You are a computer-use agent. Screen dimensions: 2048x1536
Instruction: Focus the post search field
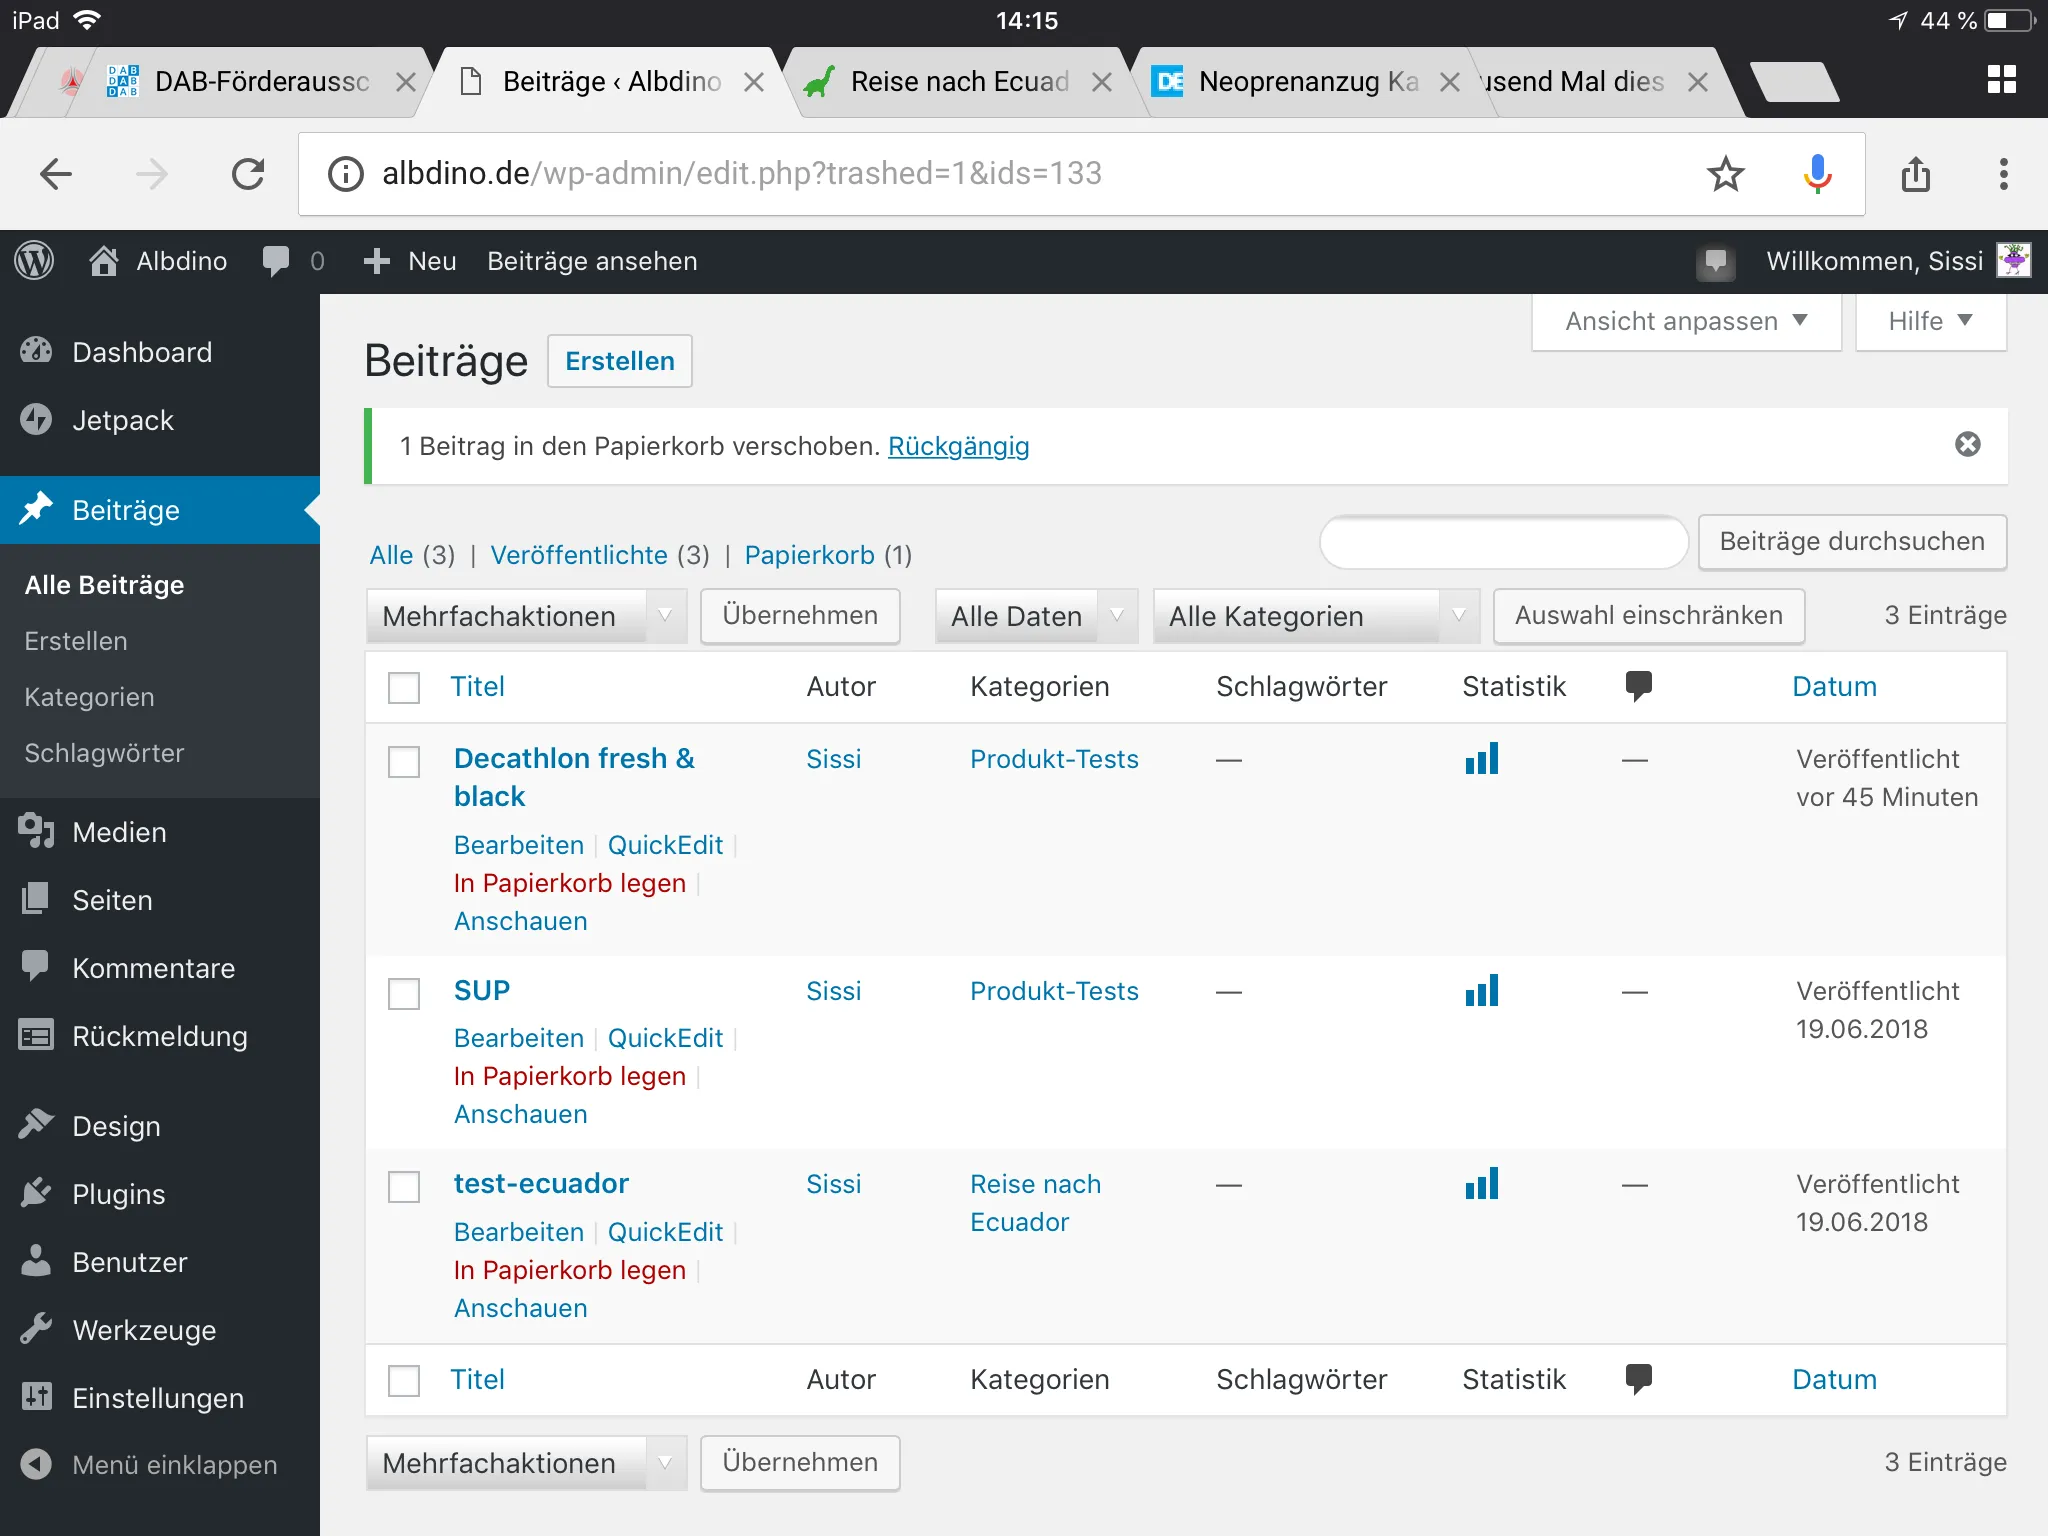(x=1504, y=542)
